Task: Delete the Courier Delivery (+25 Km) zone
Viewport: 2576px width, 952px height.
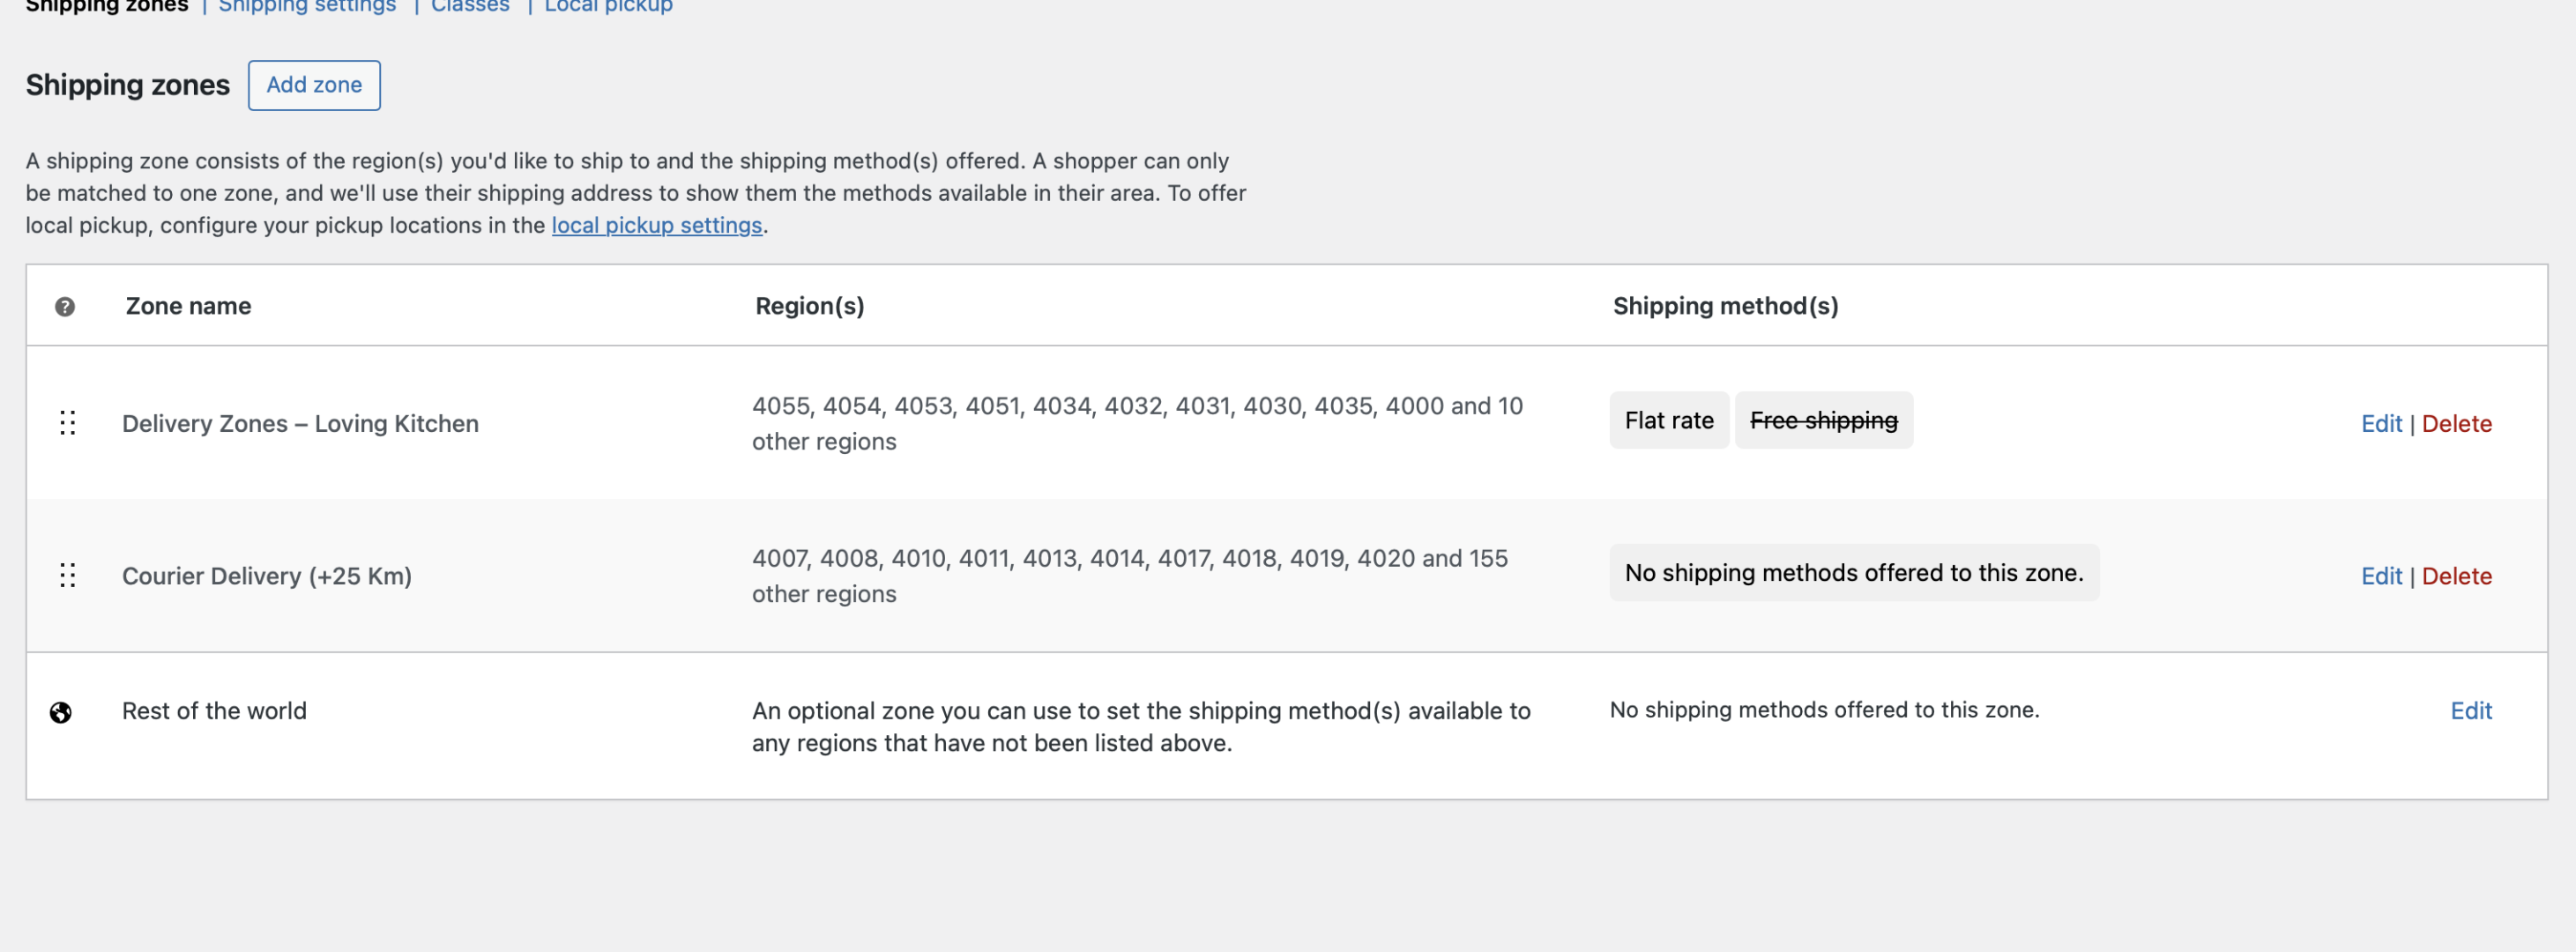Action: tap(2456, 576)
